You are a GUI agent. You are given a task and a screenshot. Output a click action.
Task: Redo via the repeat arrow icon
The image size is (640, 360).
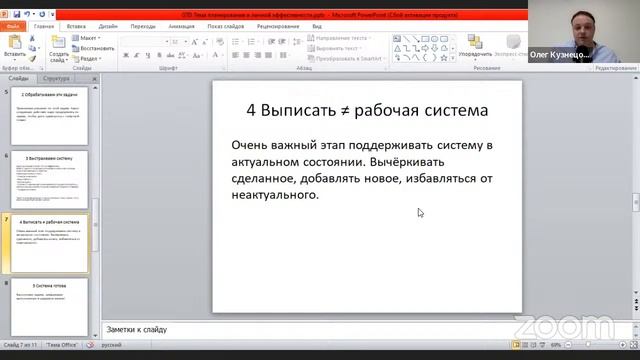pyautogui.click(x=42, y=14)
